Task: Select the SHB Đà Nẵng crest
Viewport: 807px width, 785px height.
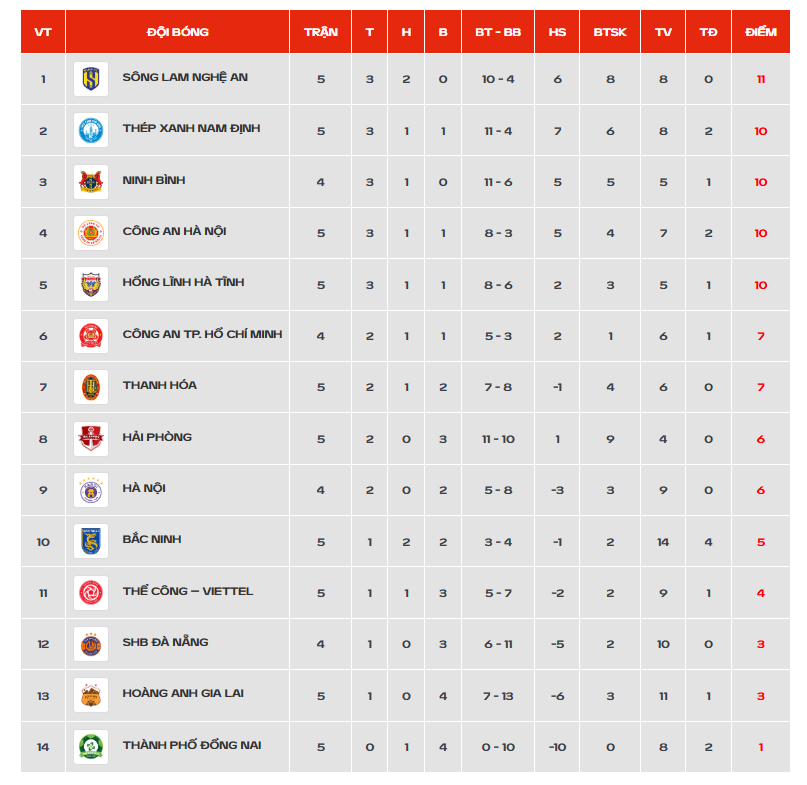Action: [x=91, y=644]
